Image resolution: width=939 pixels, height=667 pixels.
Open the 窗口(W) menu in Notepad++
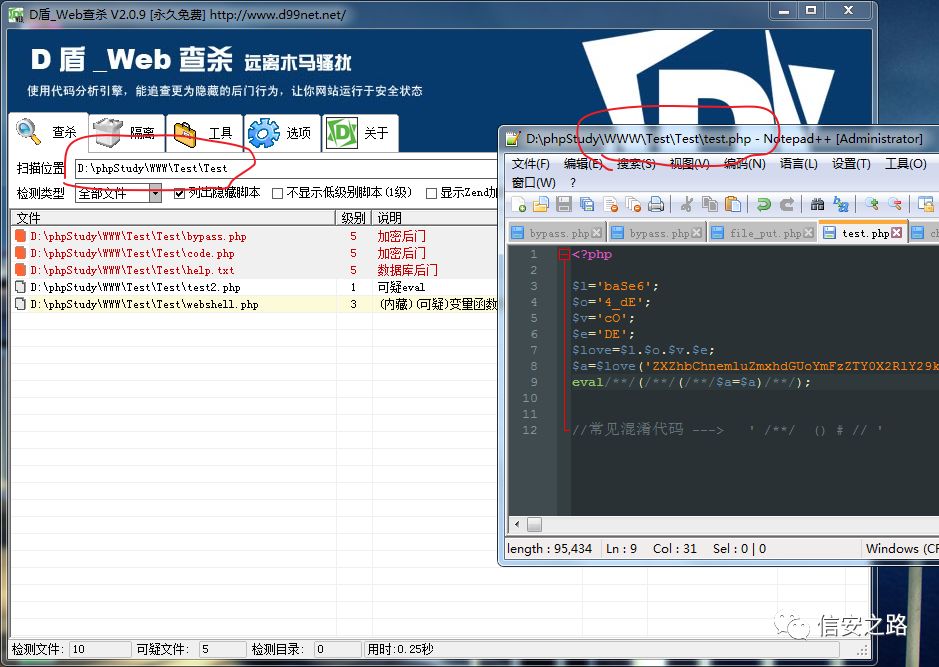(x=533, y=182)
